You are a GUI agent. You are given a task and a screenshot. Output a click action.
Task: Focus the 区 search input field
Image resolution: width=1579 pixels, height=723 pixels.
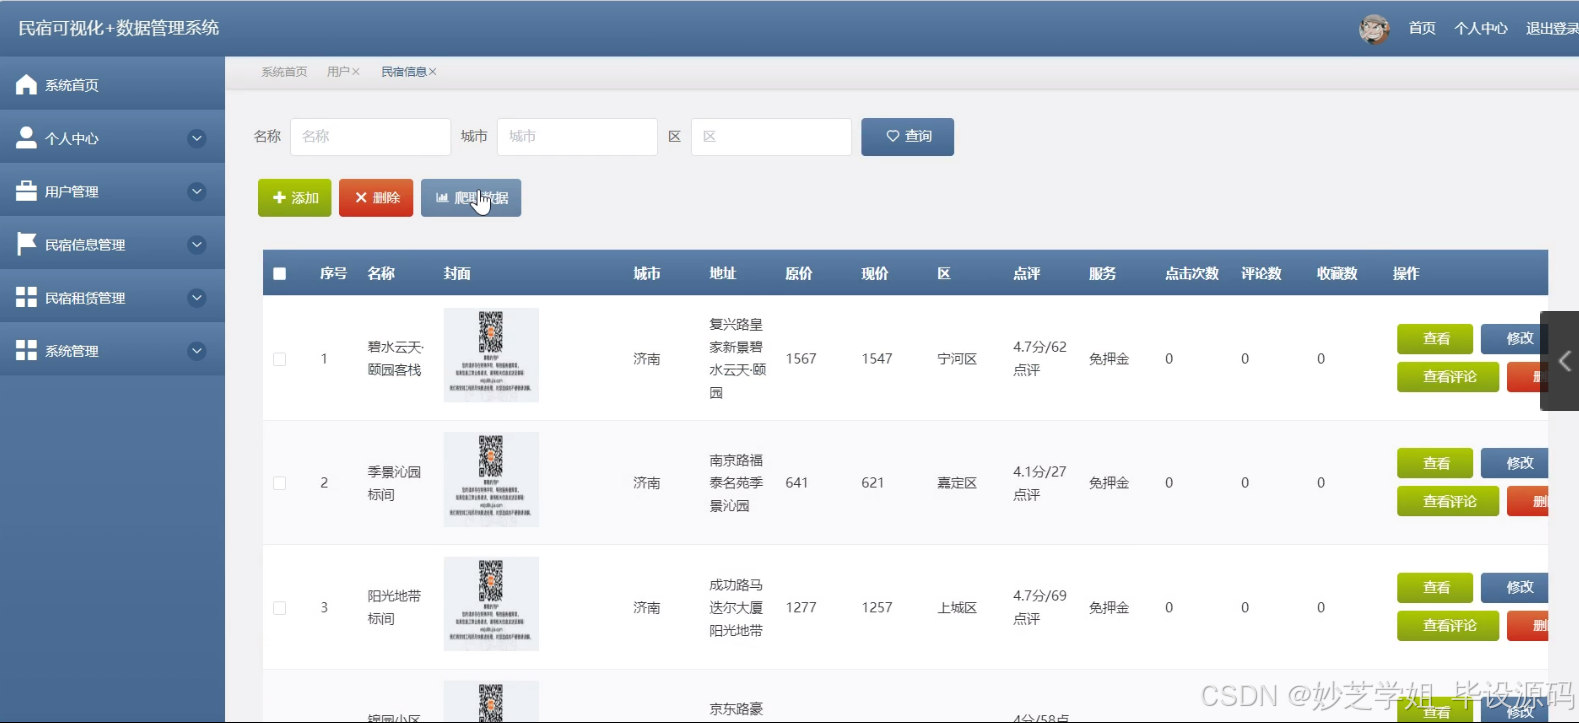(771, 137)
